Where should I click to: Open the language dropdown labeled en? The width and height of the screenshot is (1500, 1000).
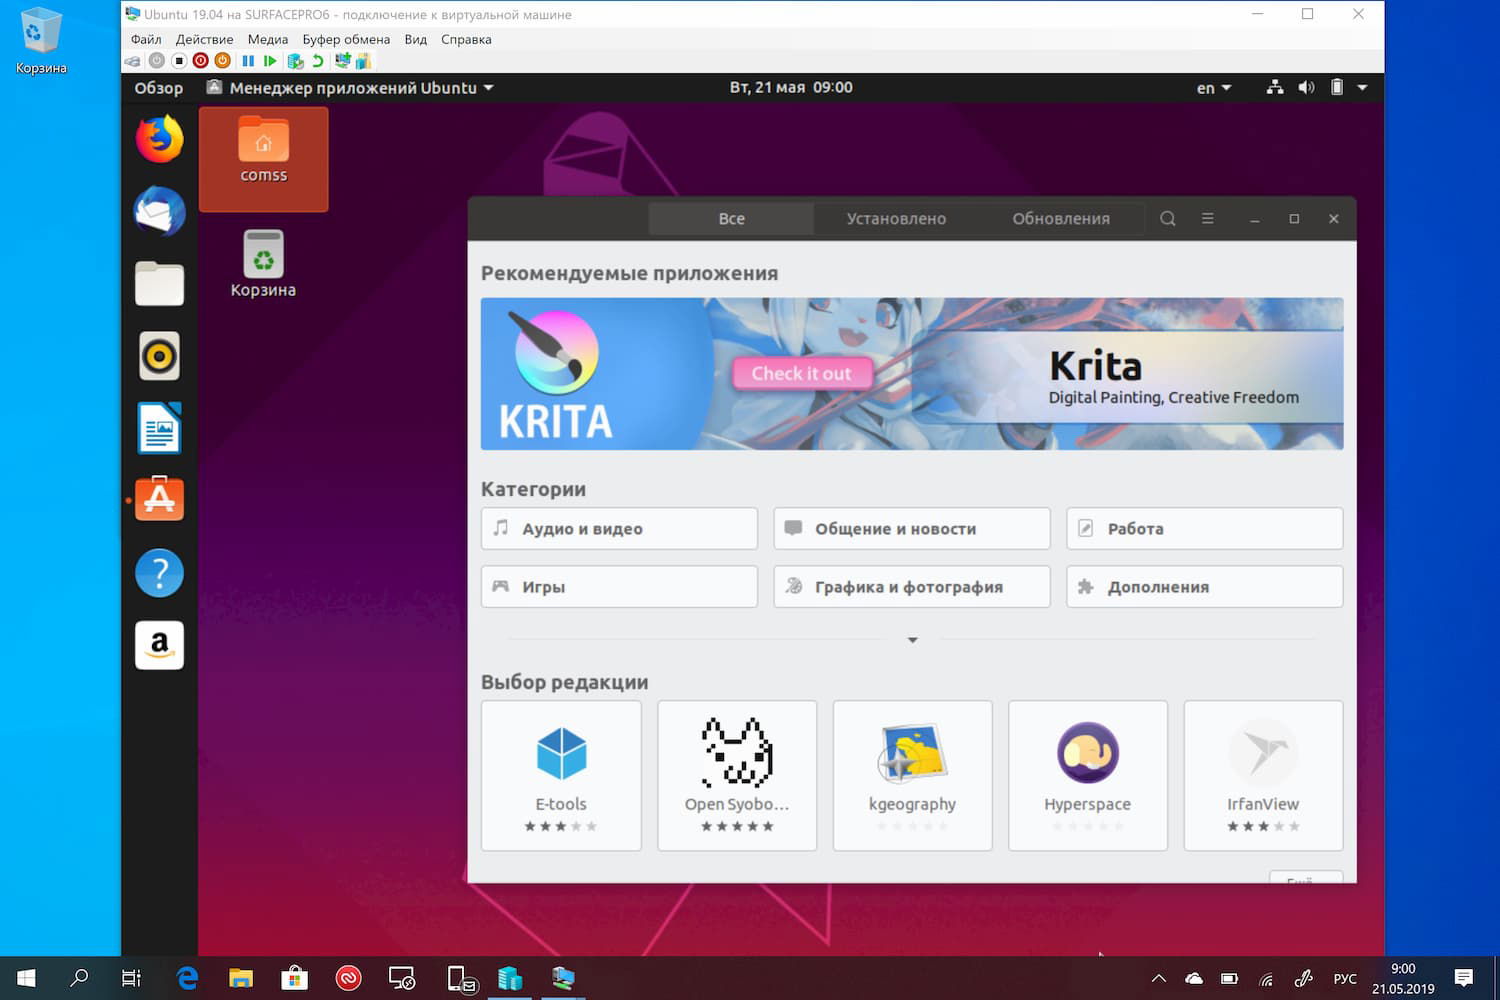point(1212,88)
